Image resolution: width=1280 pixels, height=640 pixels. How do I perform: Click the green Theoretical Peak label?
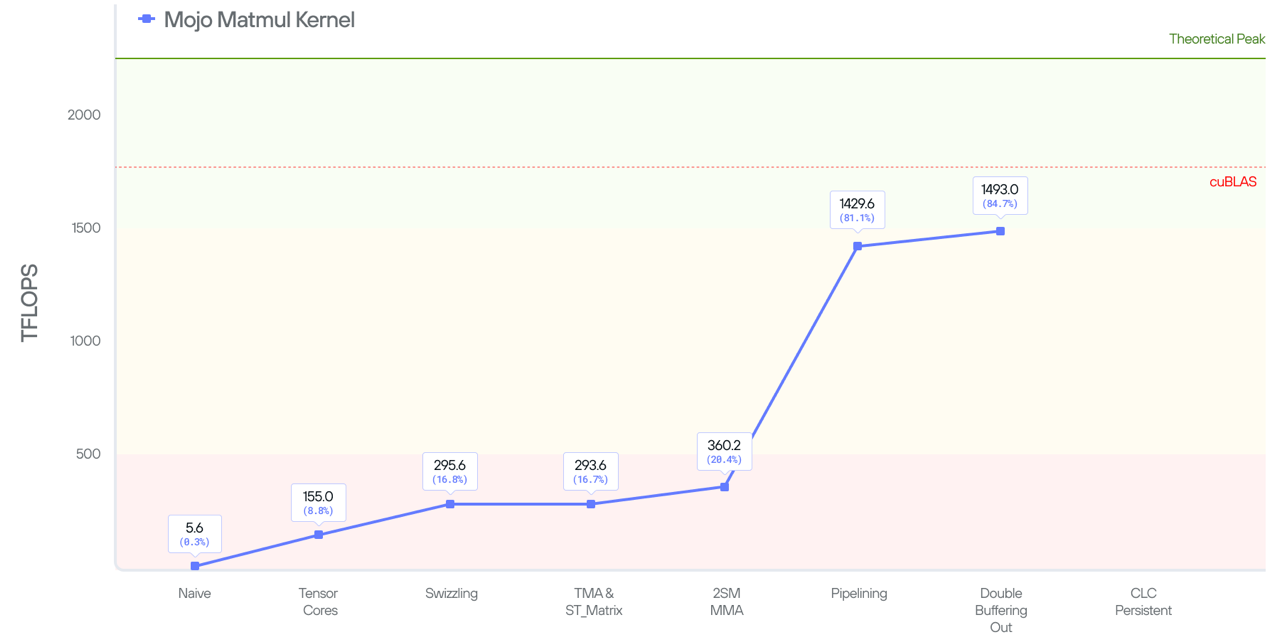[1217, 39]
